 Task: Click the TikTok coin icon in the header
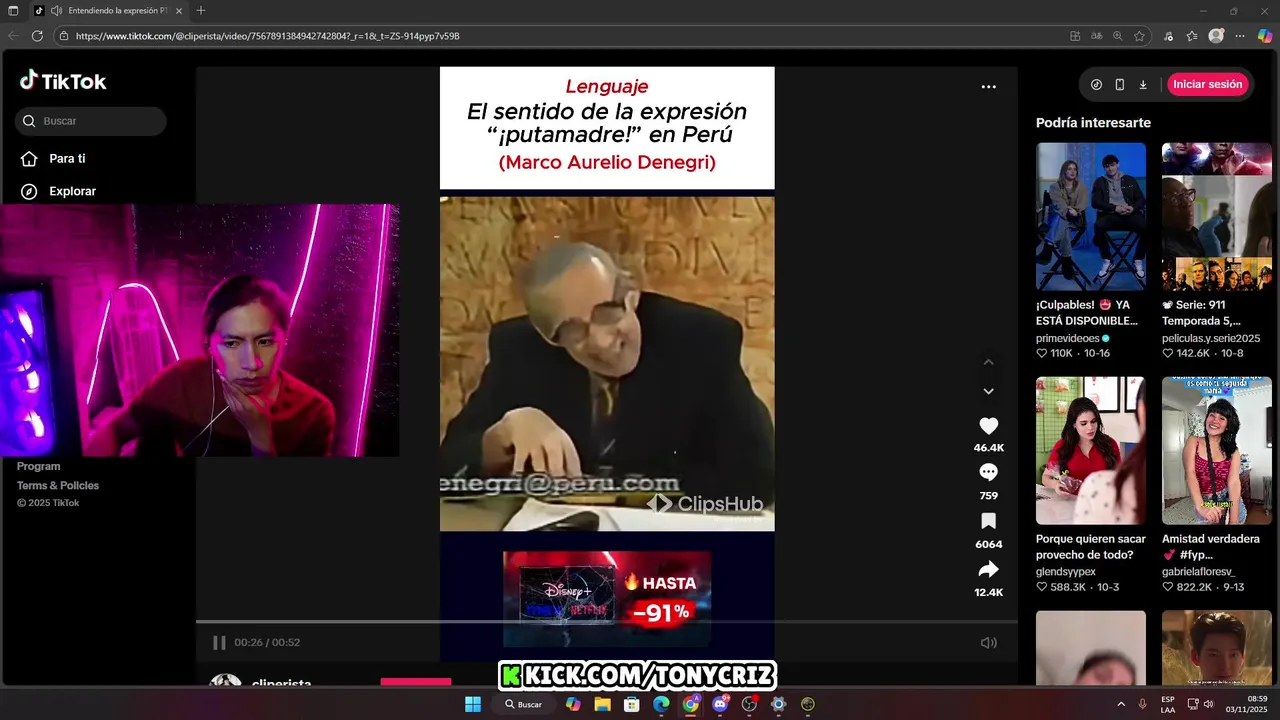[x=1096, y=85]
